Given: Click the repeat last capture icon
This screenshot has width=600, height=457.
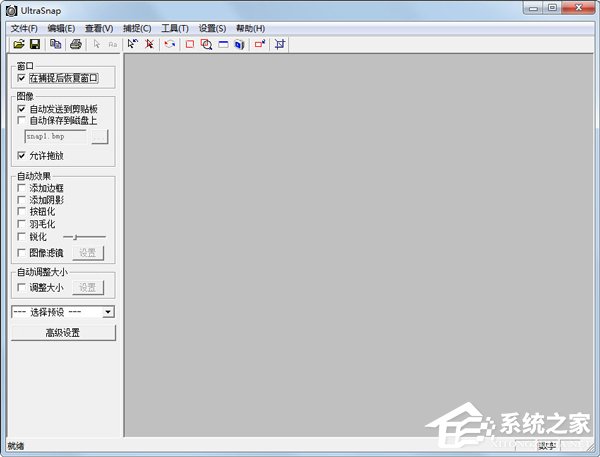Looking at the screenshot, I should [x=170, y=44].
